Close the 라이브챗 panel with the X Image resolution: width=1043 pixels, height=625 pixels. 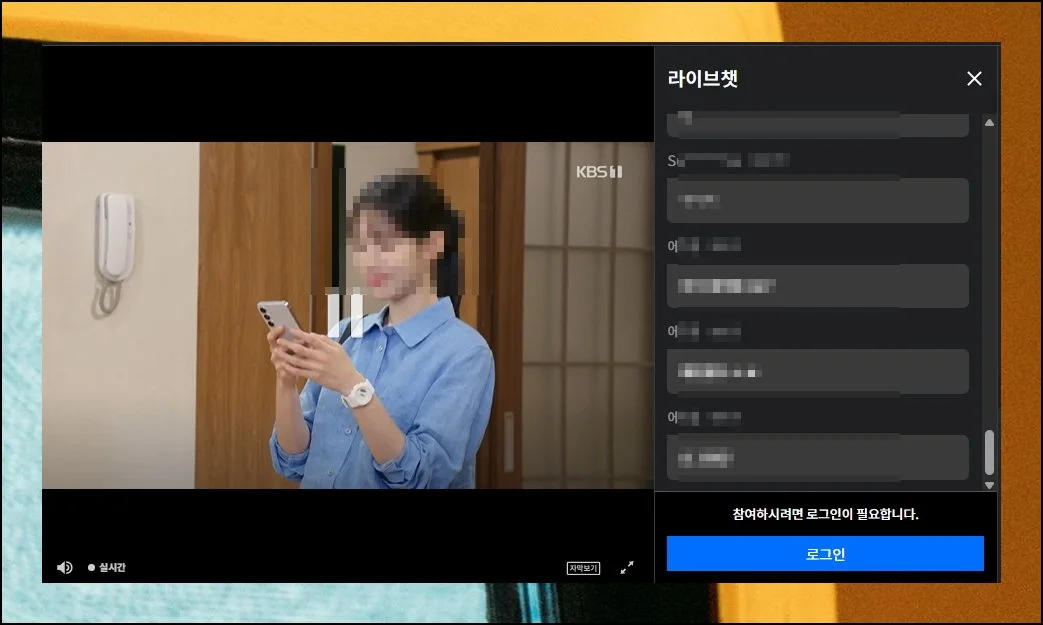coord(974,79)
